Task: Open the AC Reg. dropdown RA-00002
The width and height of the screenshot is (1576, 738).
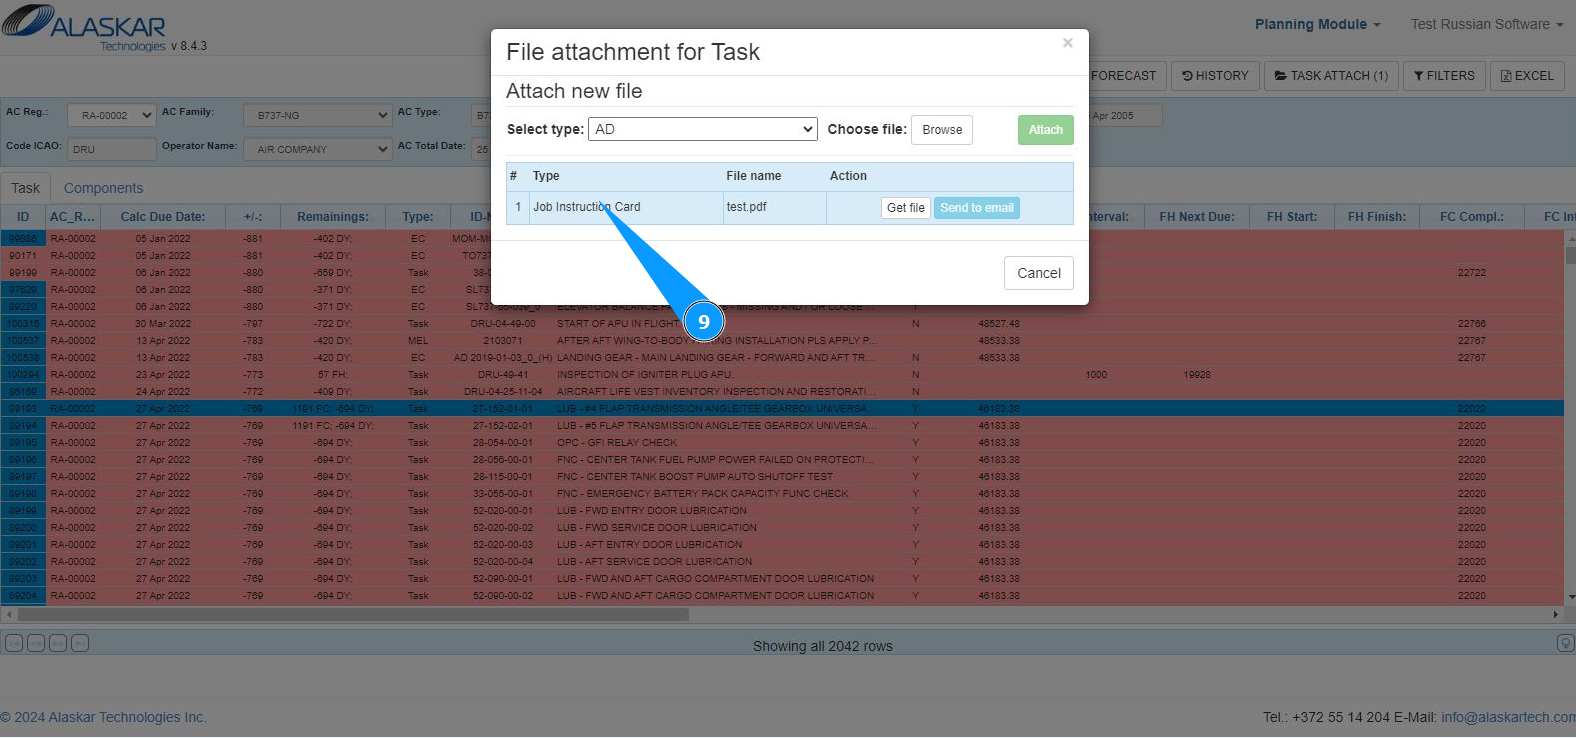Action: (x=111, y=116)
